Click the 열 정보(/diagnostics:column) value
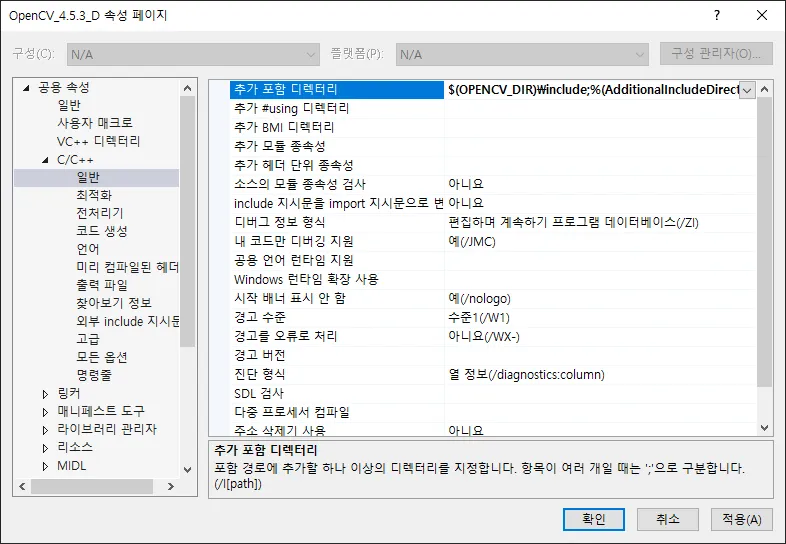The height and width of the screenshot is (544, 786). click(526, 374)
